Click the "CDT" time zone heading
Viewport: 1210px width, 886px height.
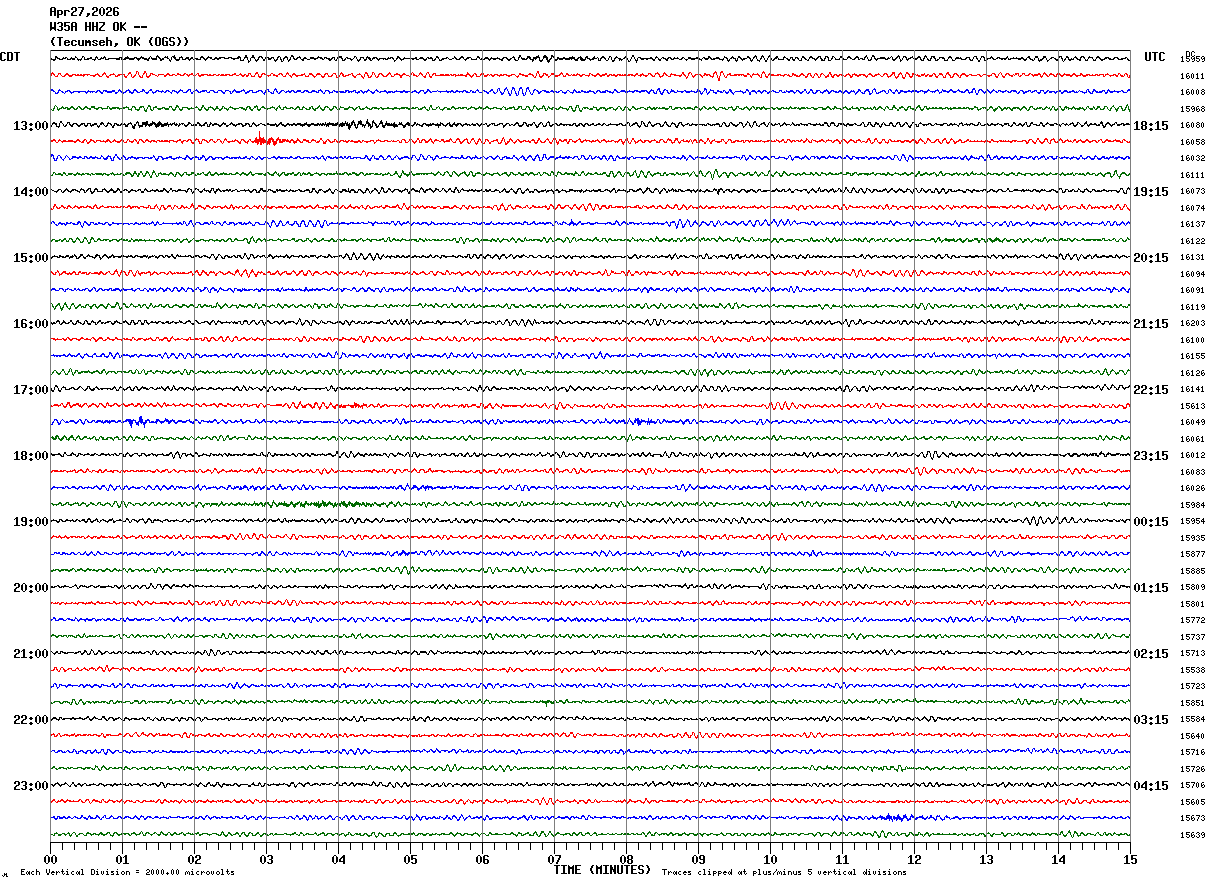tap(10, 57)
